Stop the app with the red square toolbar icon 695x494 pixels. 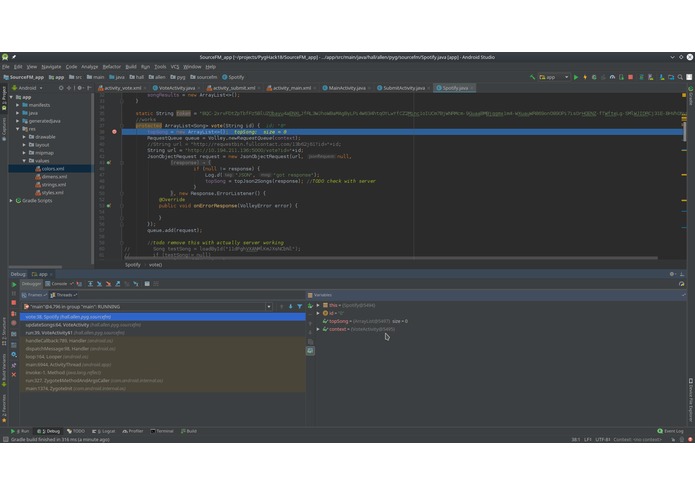point(630,77)
